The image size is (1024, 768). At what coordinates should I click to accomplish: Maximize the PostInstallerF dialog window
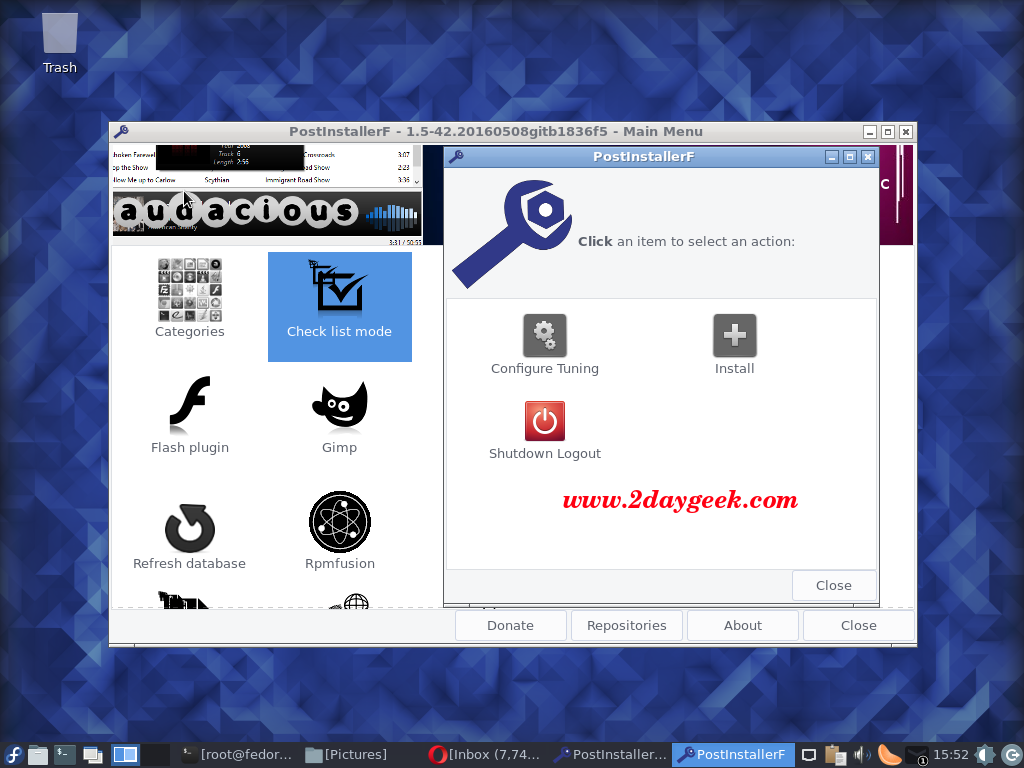(850, 157)
